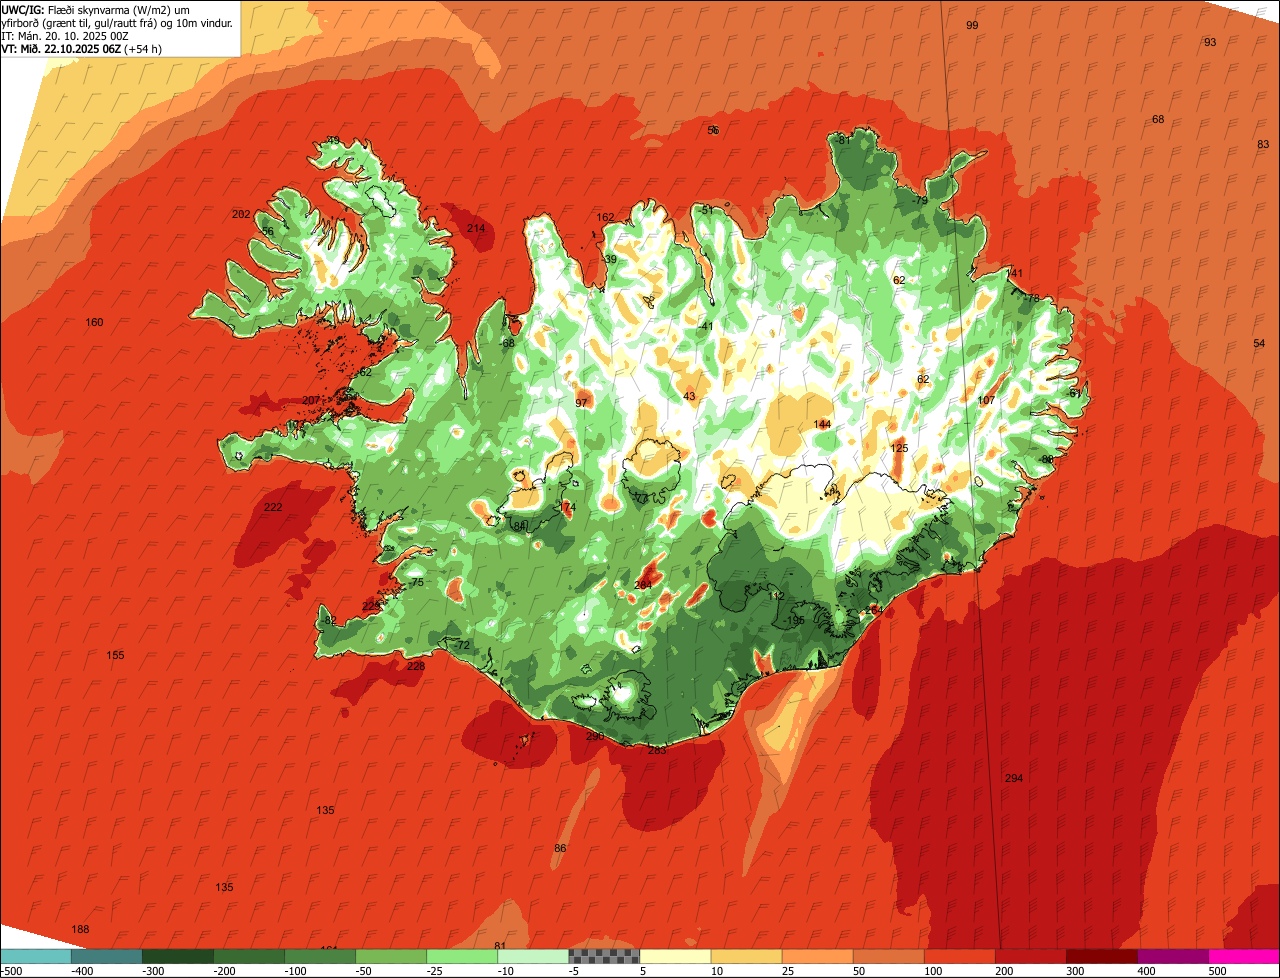Screen dimensions: 1280x978
Task: Click the red-orange swatch between 100 and 200
Action: [959, 957]
